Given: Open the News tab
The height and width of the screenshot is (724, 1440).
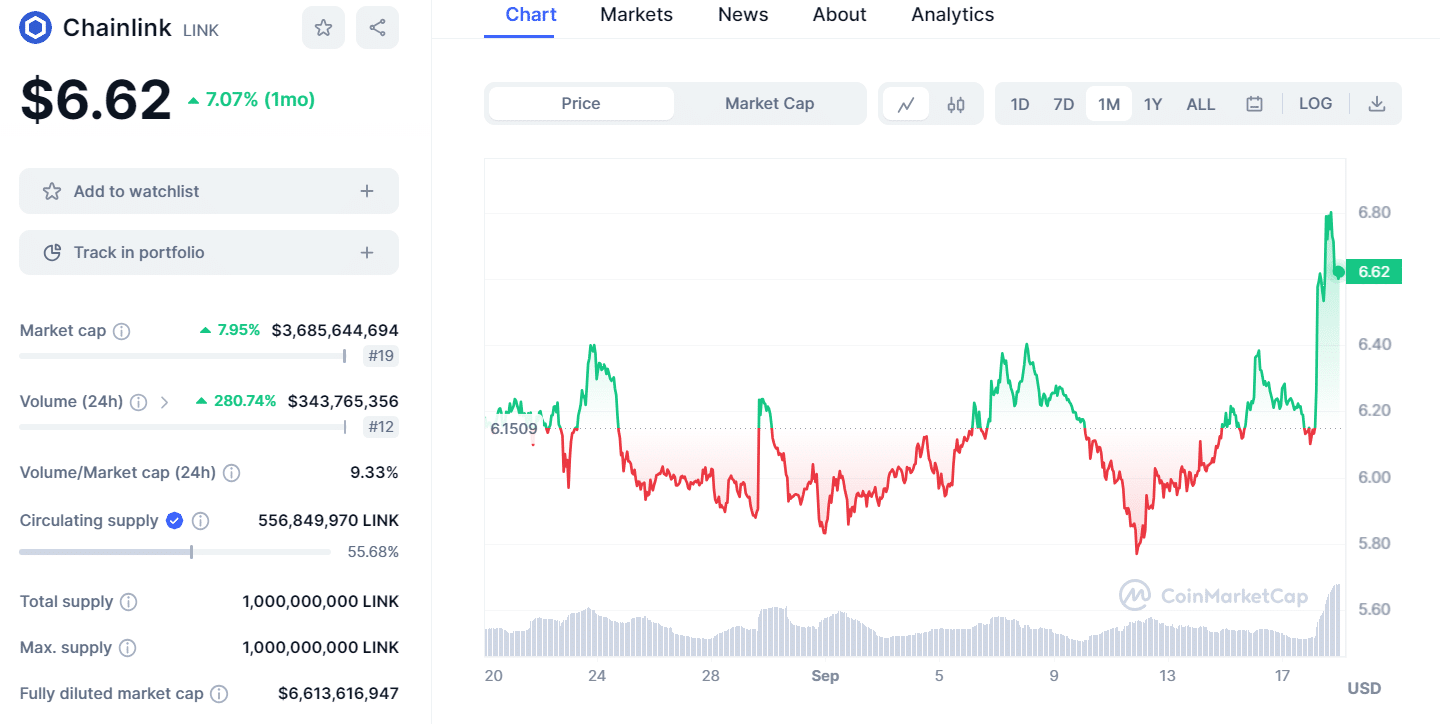Looking at the screenshot, I should (743, 15).
